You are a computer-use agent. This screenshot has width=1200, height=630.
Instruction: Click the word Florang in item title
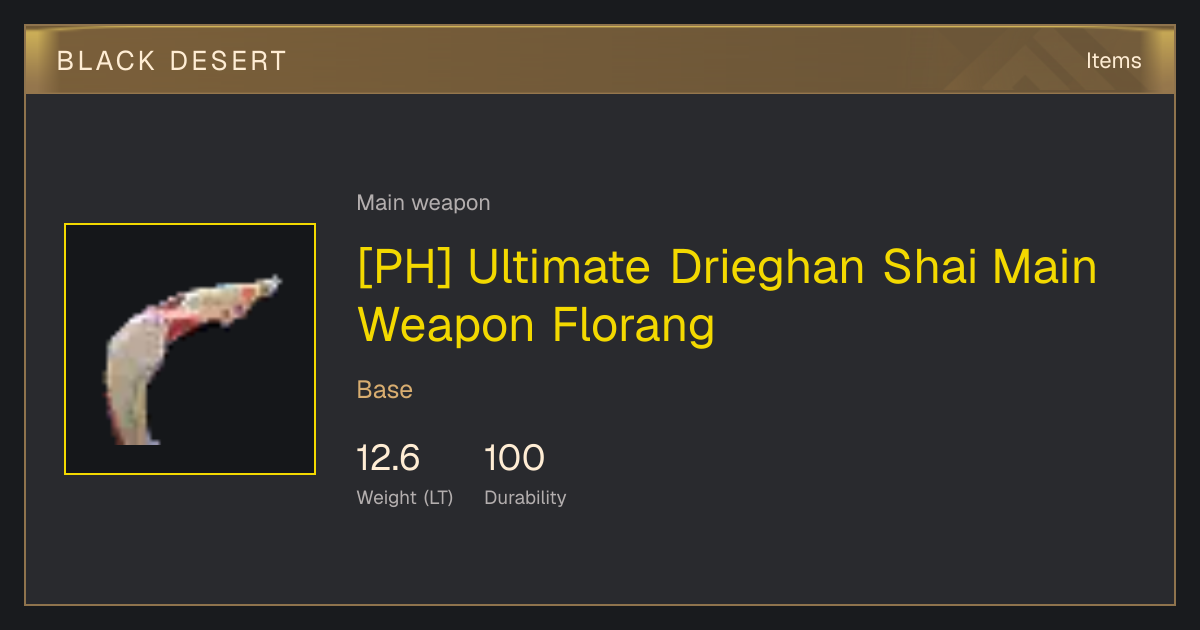[x=633, y=326]
